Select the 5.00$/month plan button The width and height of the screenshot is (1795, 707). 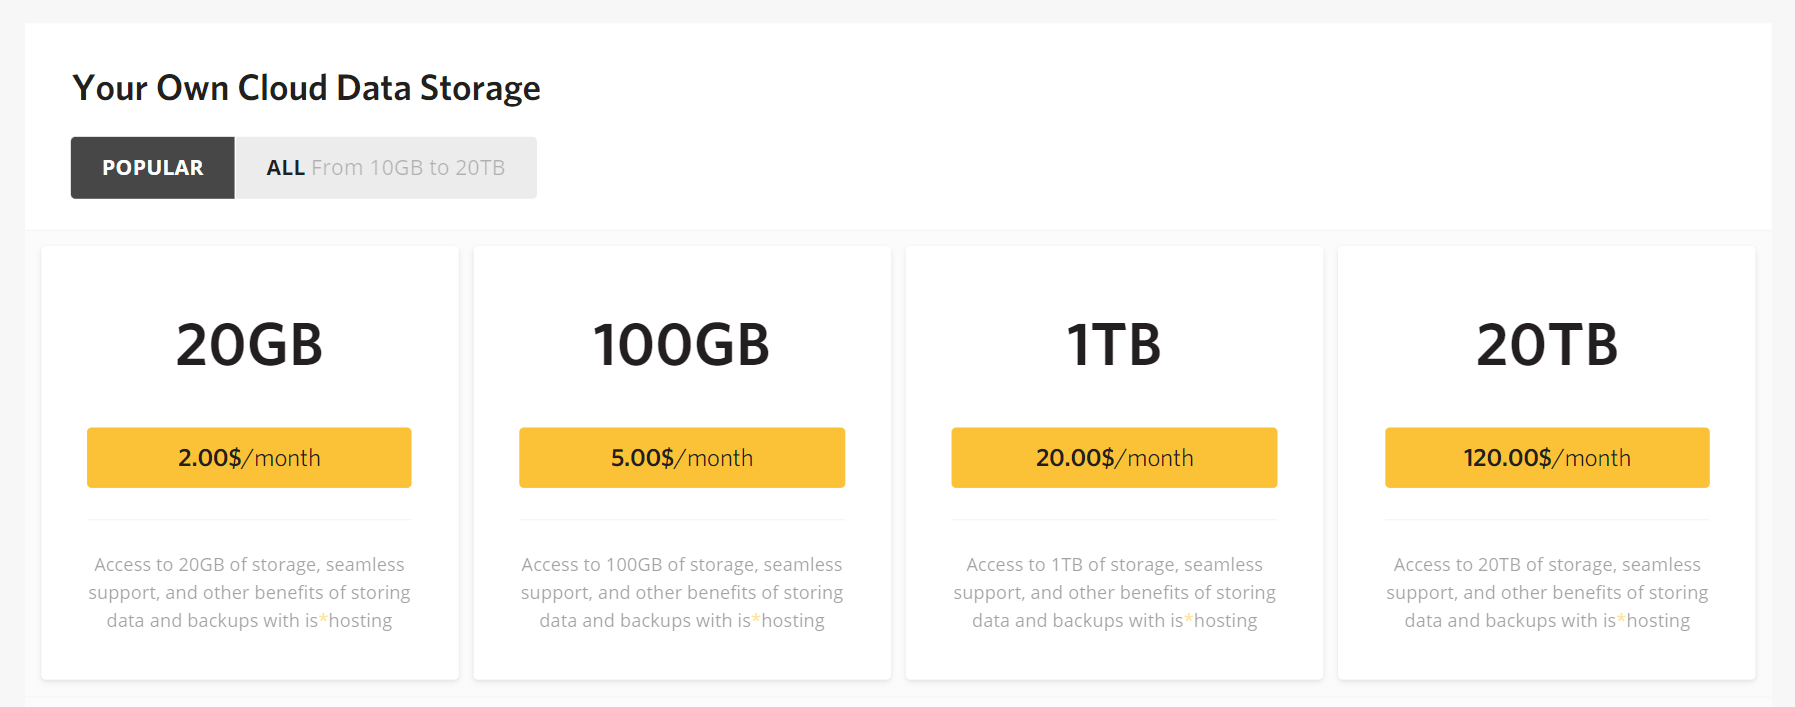point(681,457)
